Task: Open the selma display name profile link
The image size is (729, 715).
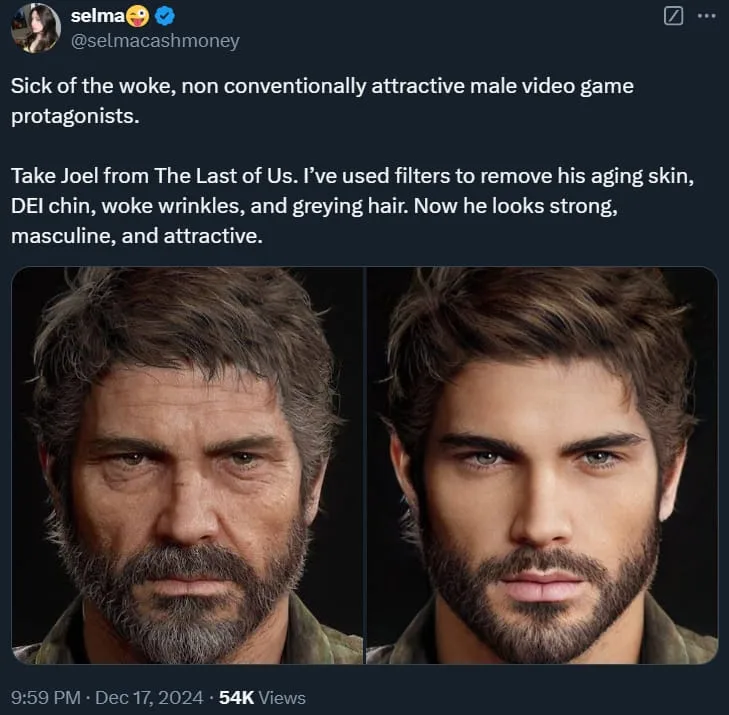Action: [x=98, y=16]
